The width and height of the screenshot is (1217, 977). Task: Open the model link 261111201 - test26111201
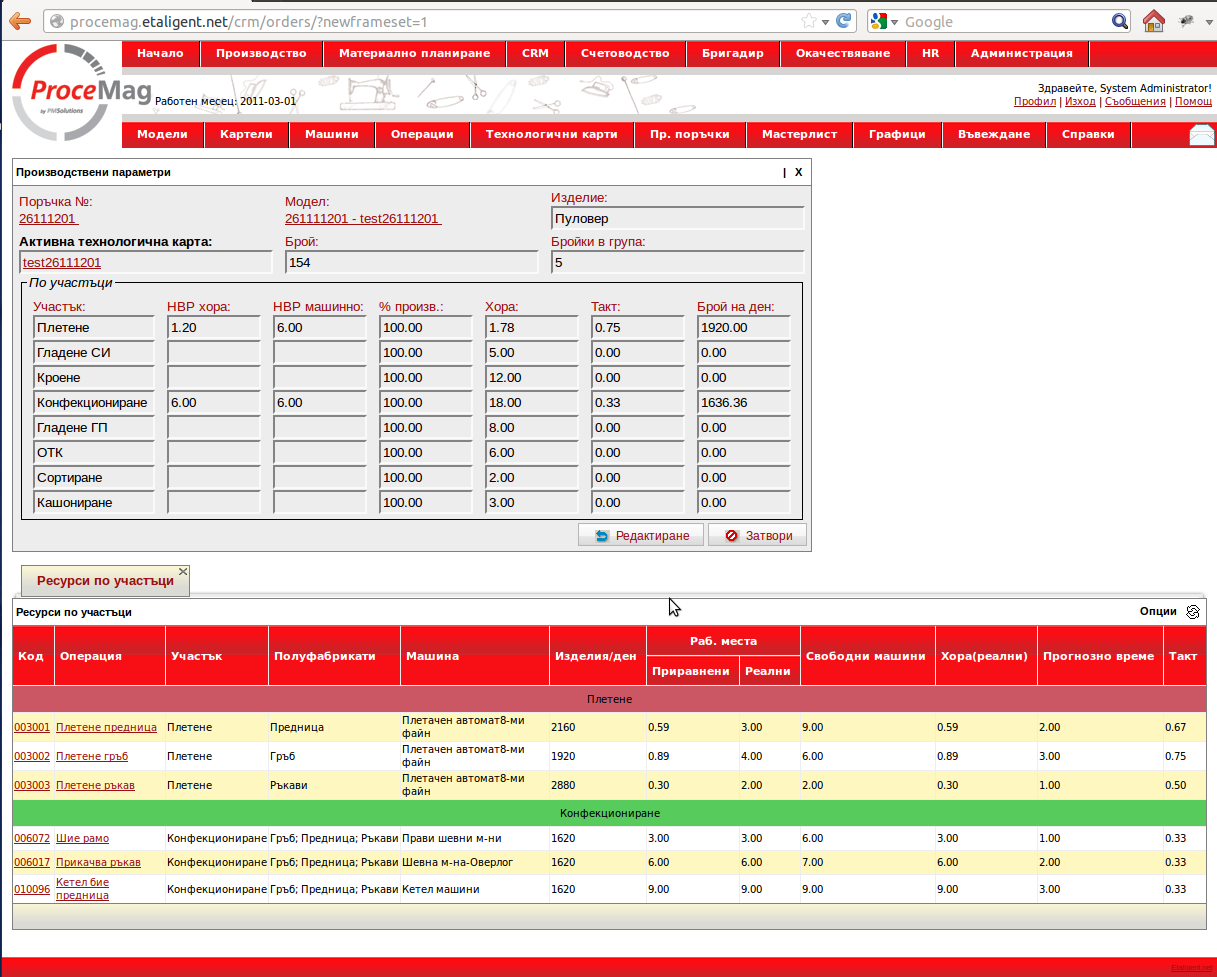click(x=363, y=219)
